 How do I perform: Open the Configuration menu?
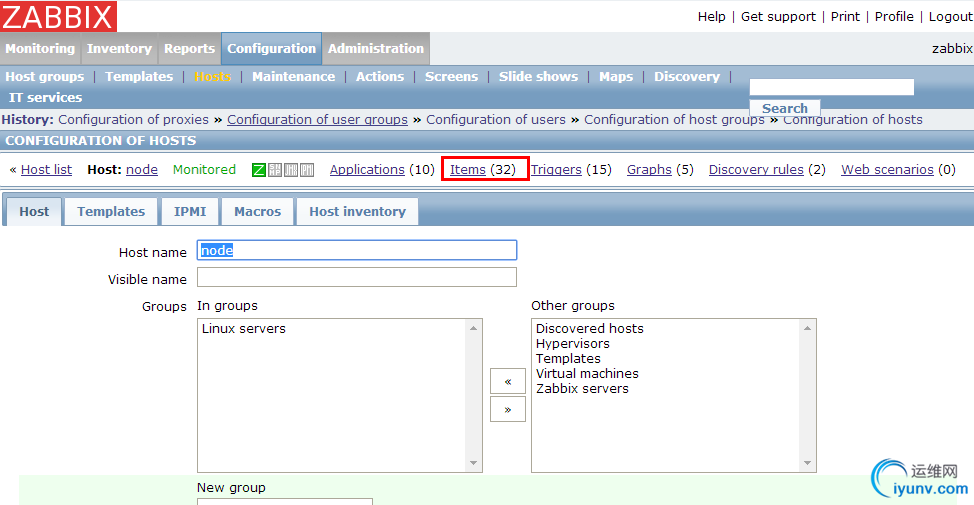pyautogui.click(x=271, y=48)
